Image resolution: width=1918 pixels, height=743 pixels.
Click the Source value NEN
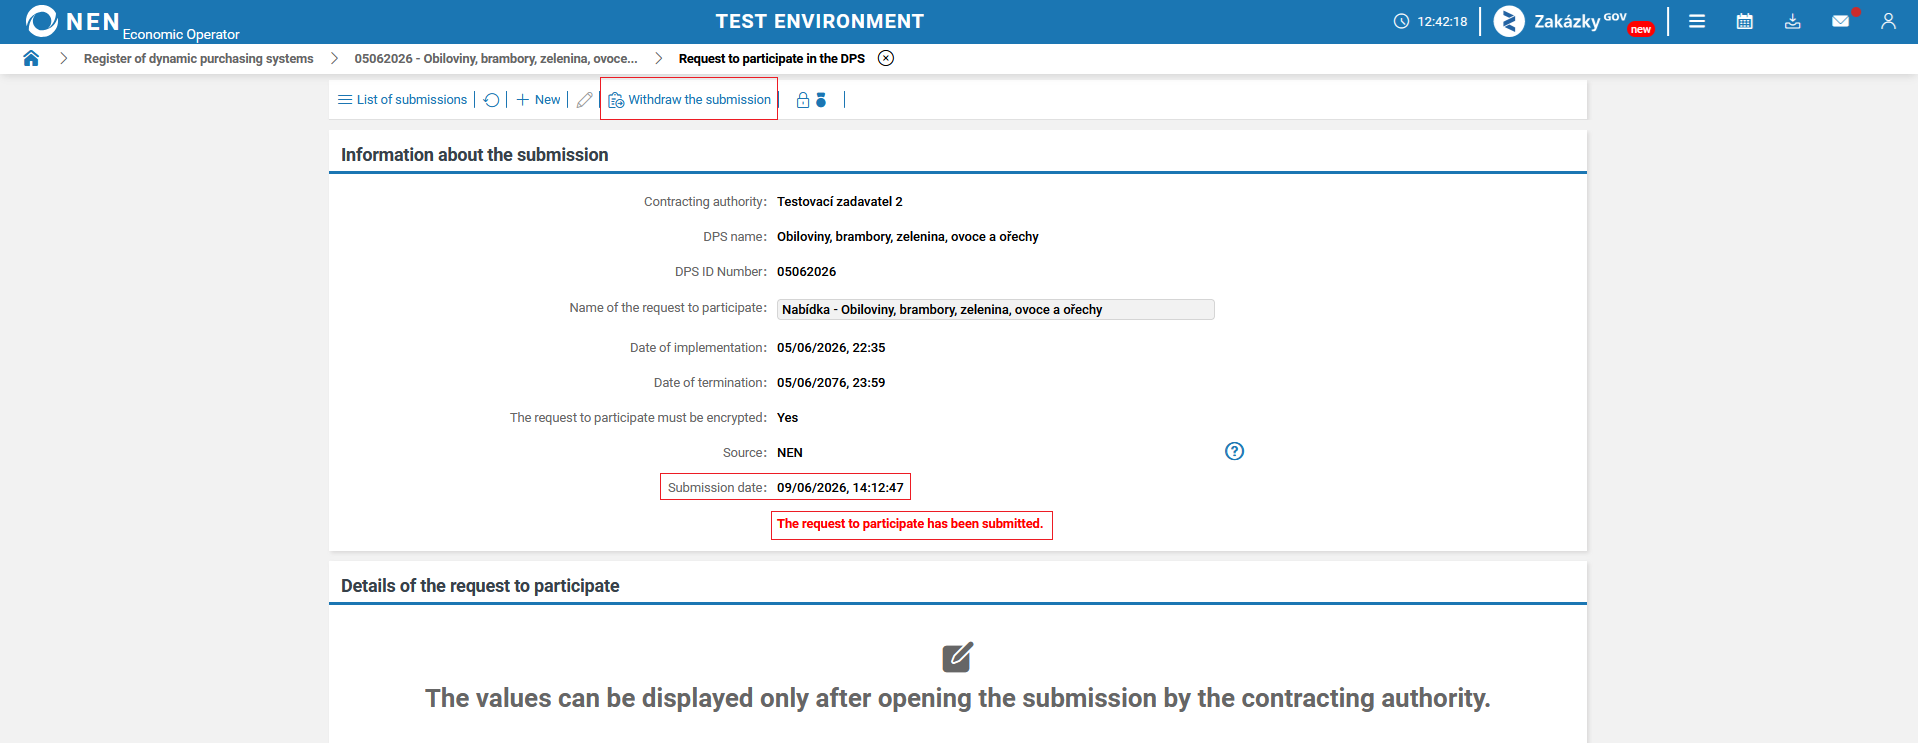point(790,453)
